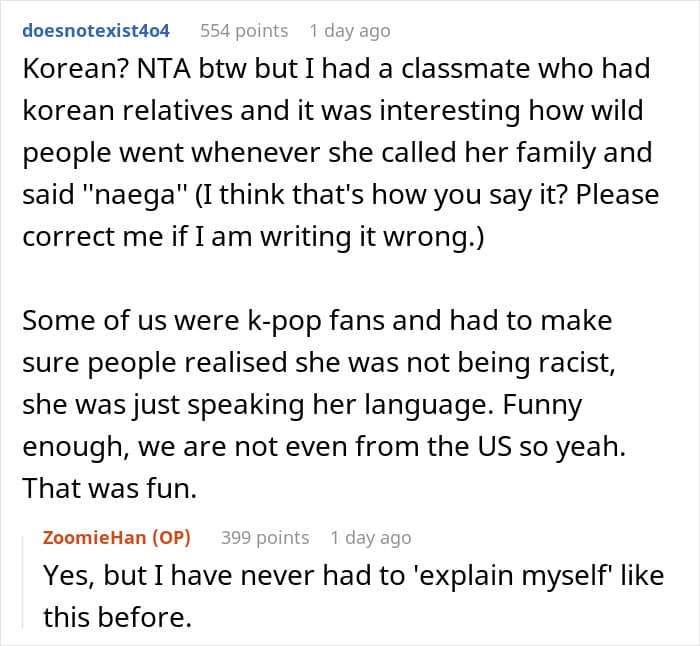This screenshot has height=646, width=700.
Task: Click the top comment's "1 day ago" timestamp
Action: pyautogui.click(x=349, y=31)
